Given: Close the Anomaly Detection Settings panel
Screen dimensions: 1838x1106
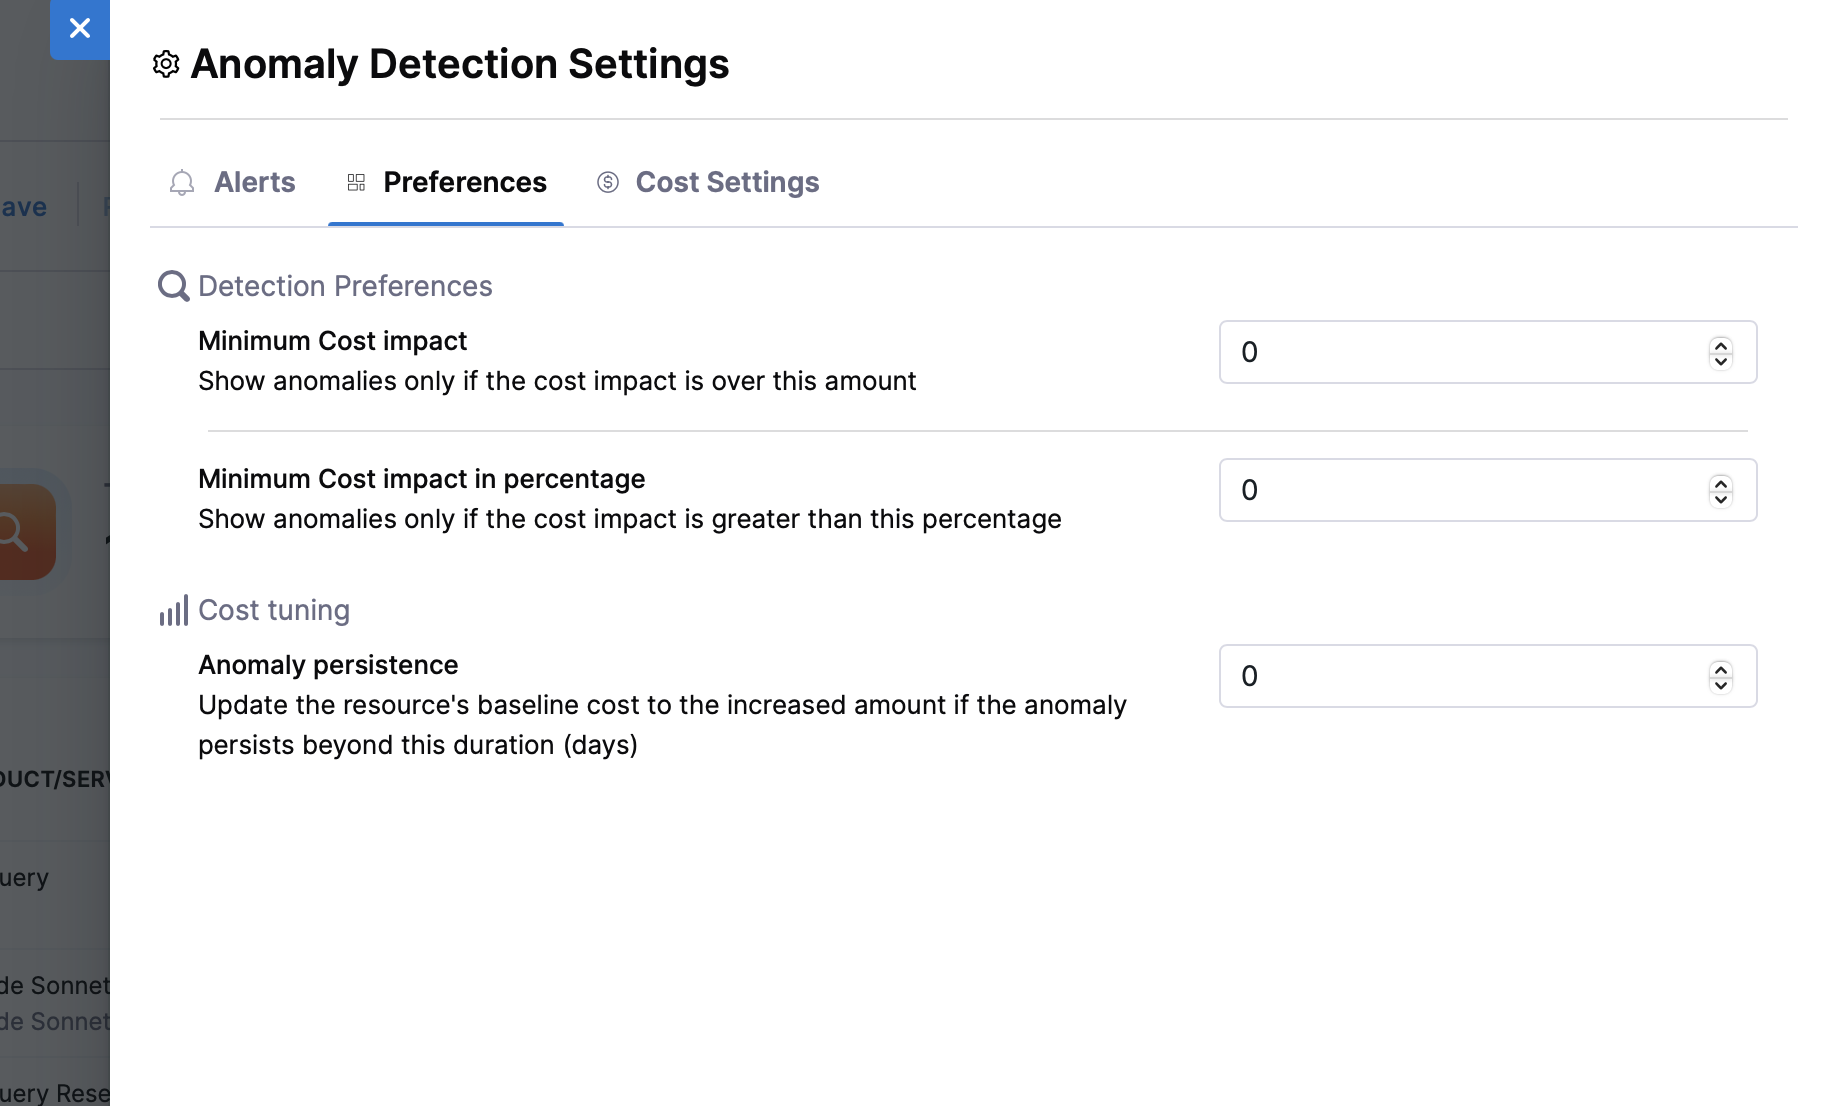Looking at the screenshot, I should coord(80,28).
